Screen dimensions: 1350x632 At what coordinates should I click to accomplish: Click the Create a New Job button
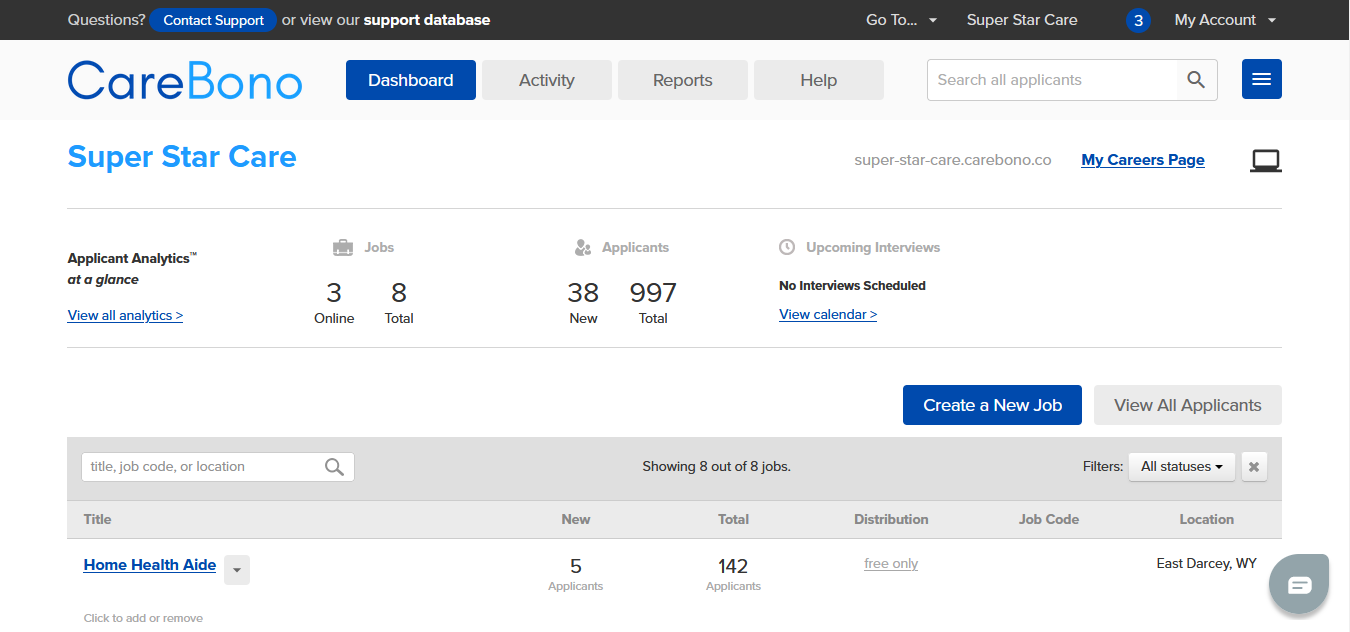[992, 405]
